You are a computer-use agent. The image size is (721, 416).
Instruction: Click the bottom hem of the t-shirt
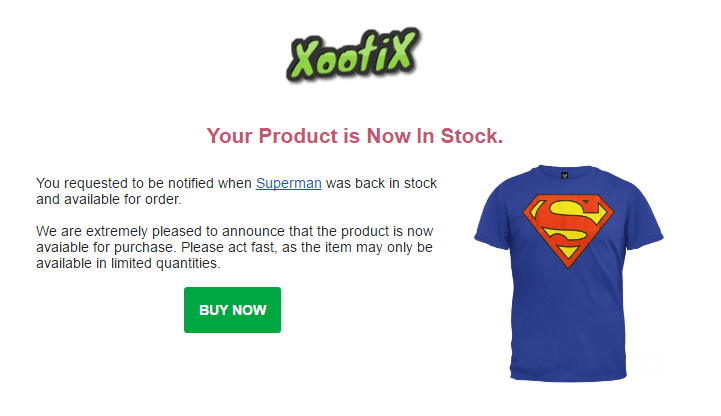pyautogui.click(x=569, y=375)
